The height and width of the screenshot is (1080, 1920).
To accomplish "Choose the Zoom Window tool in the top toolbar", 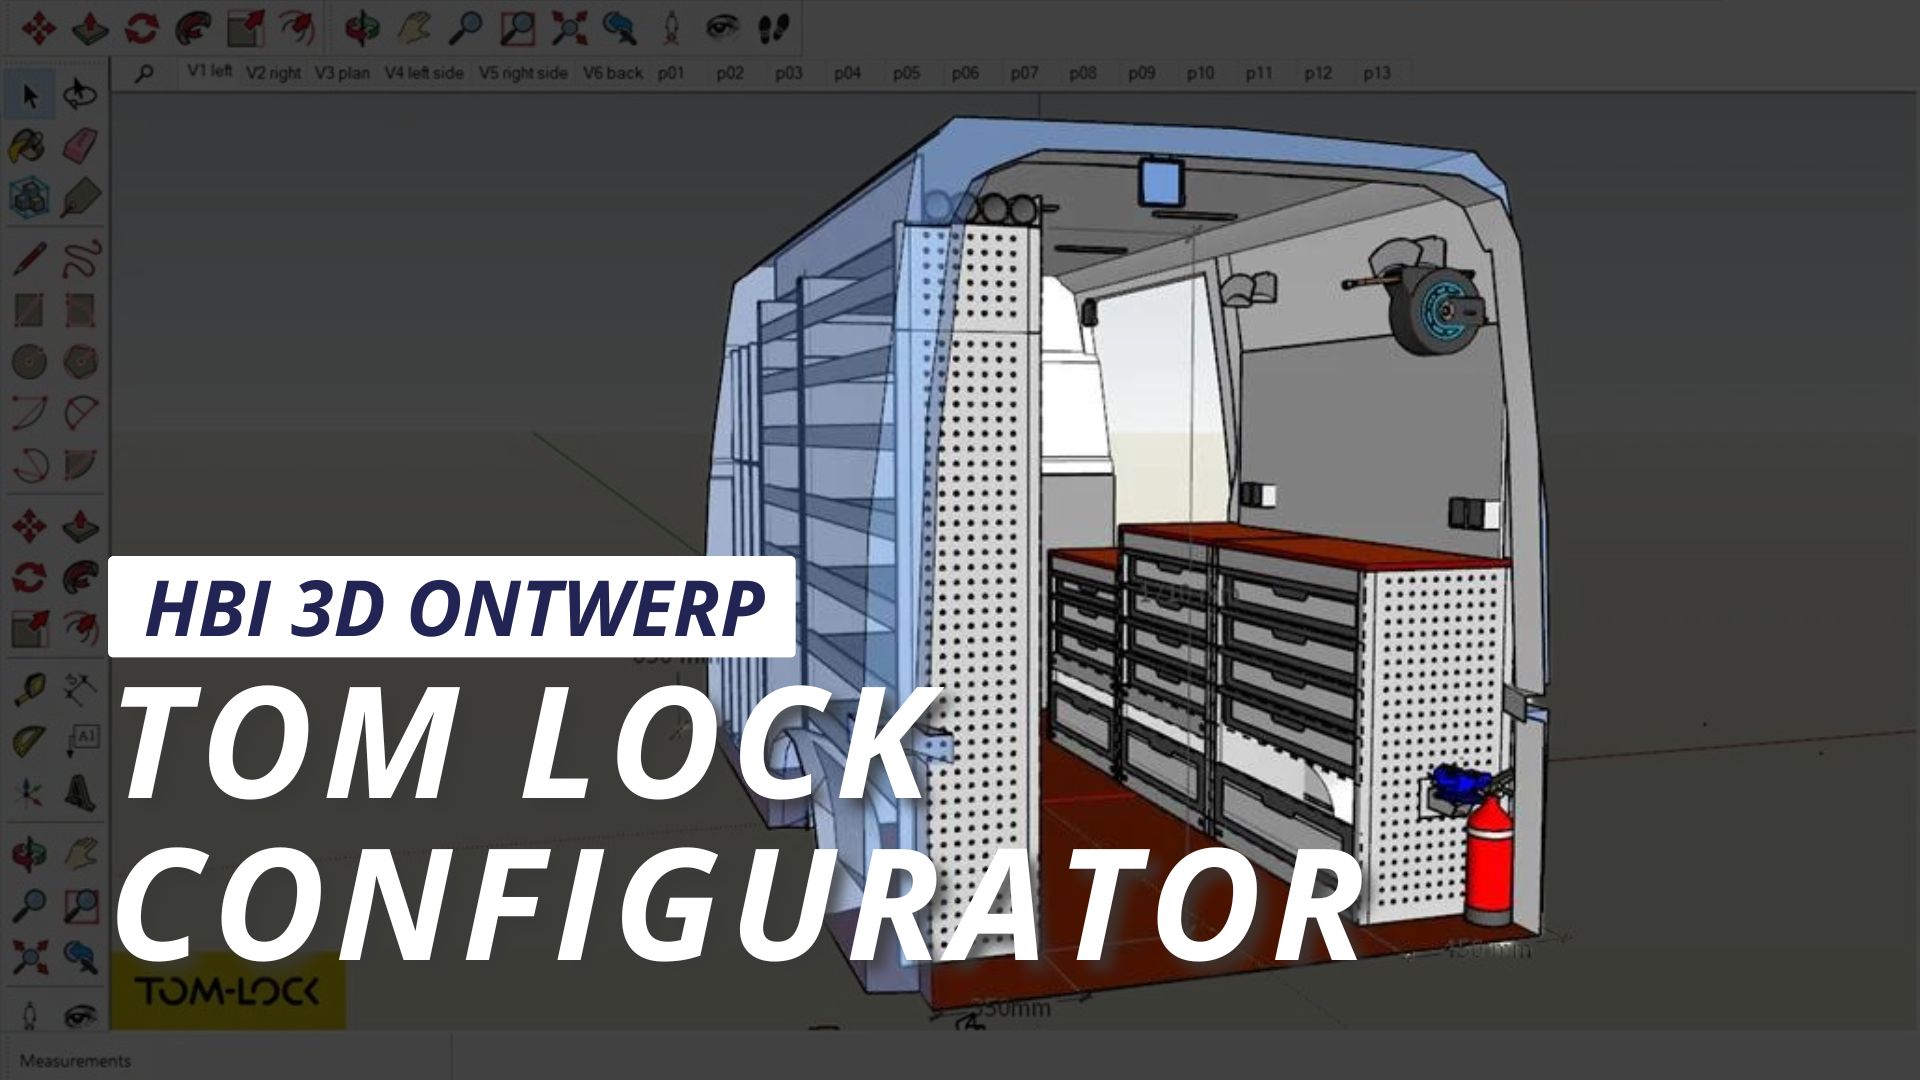I will (517, 28).
